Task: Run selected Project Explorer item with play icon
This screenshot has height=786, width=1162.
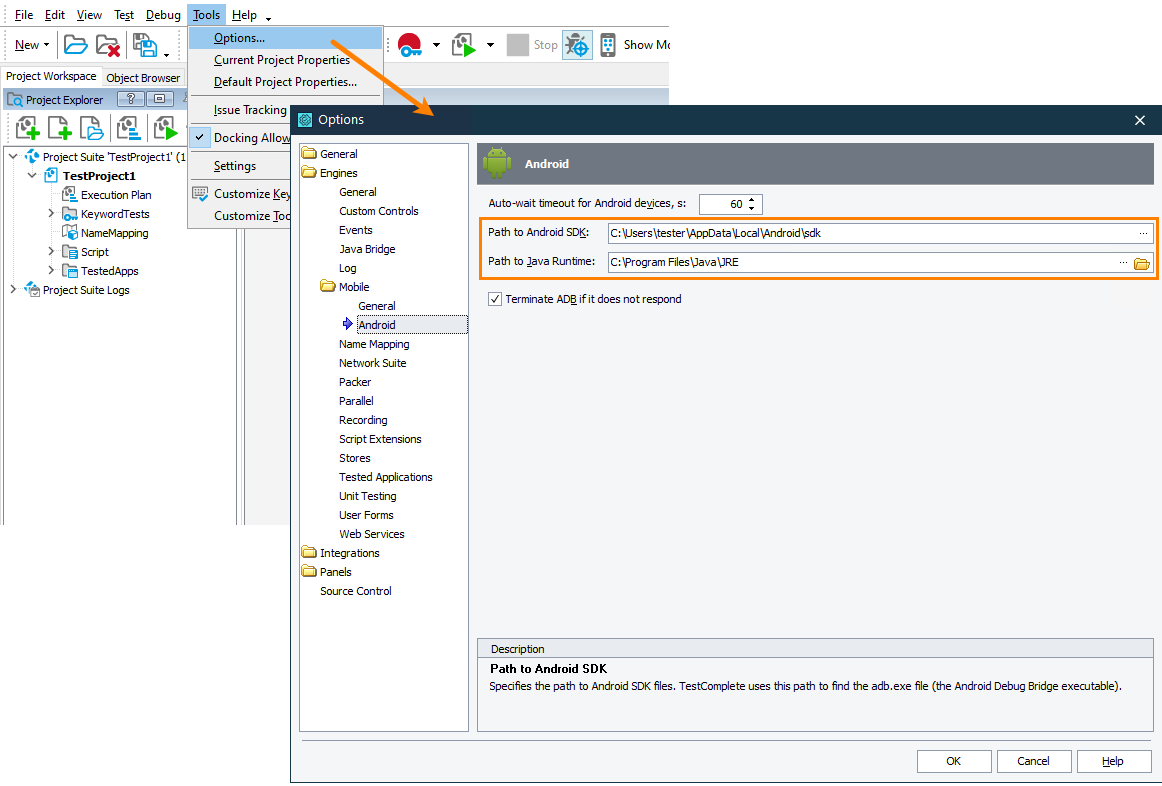Action: pos(165,128)
